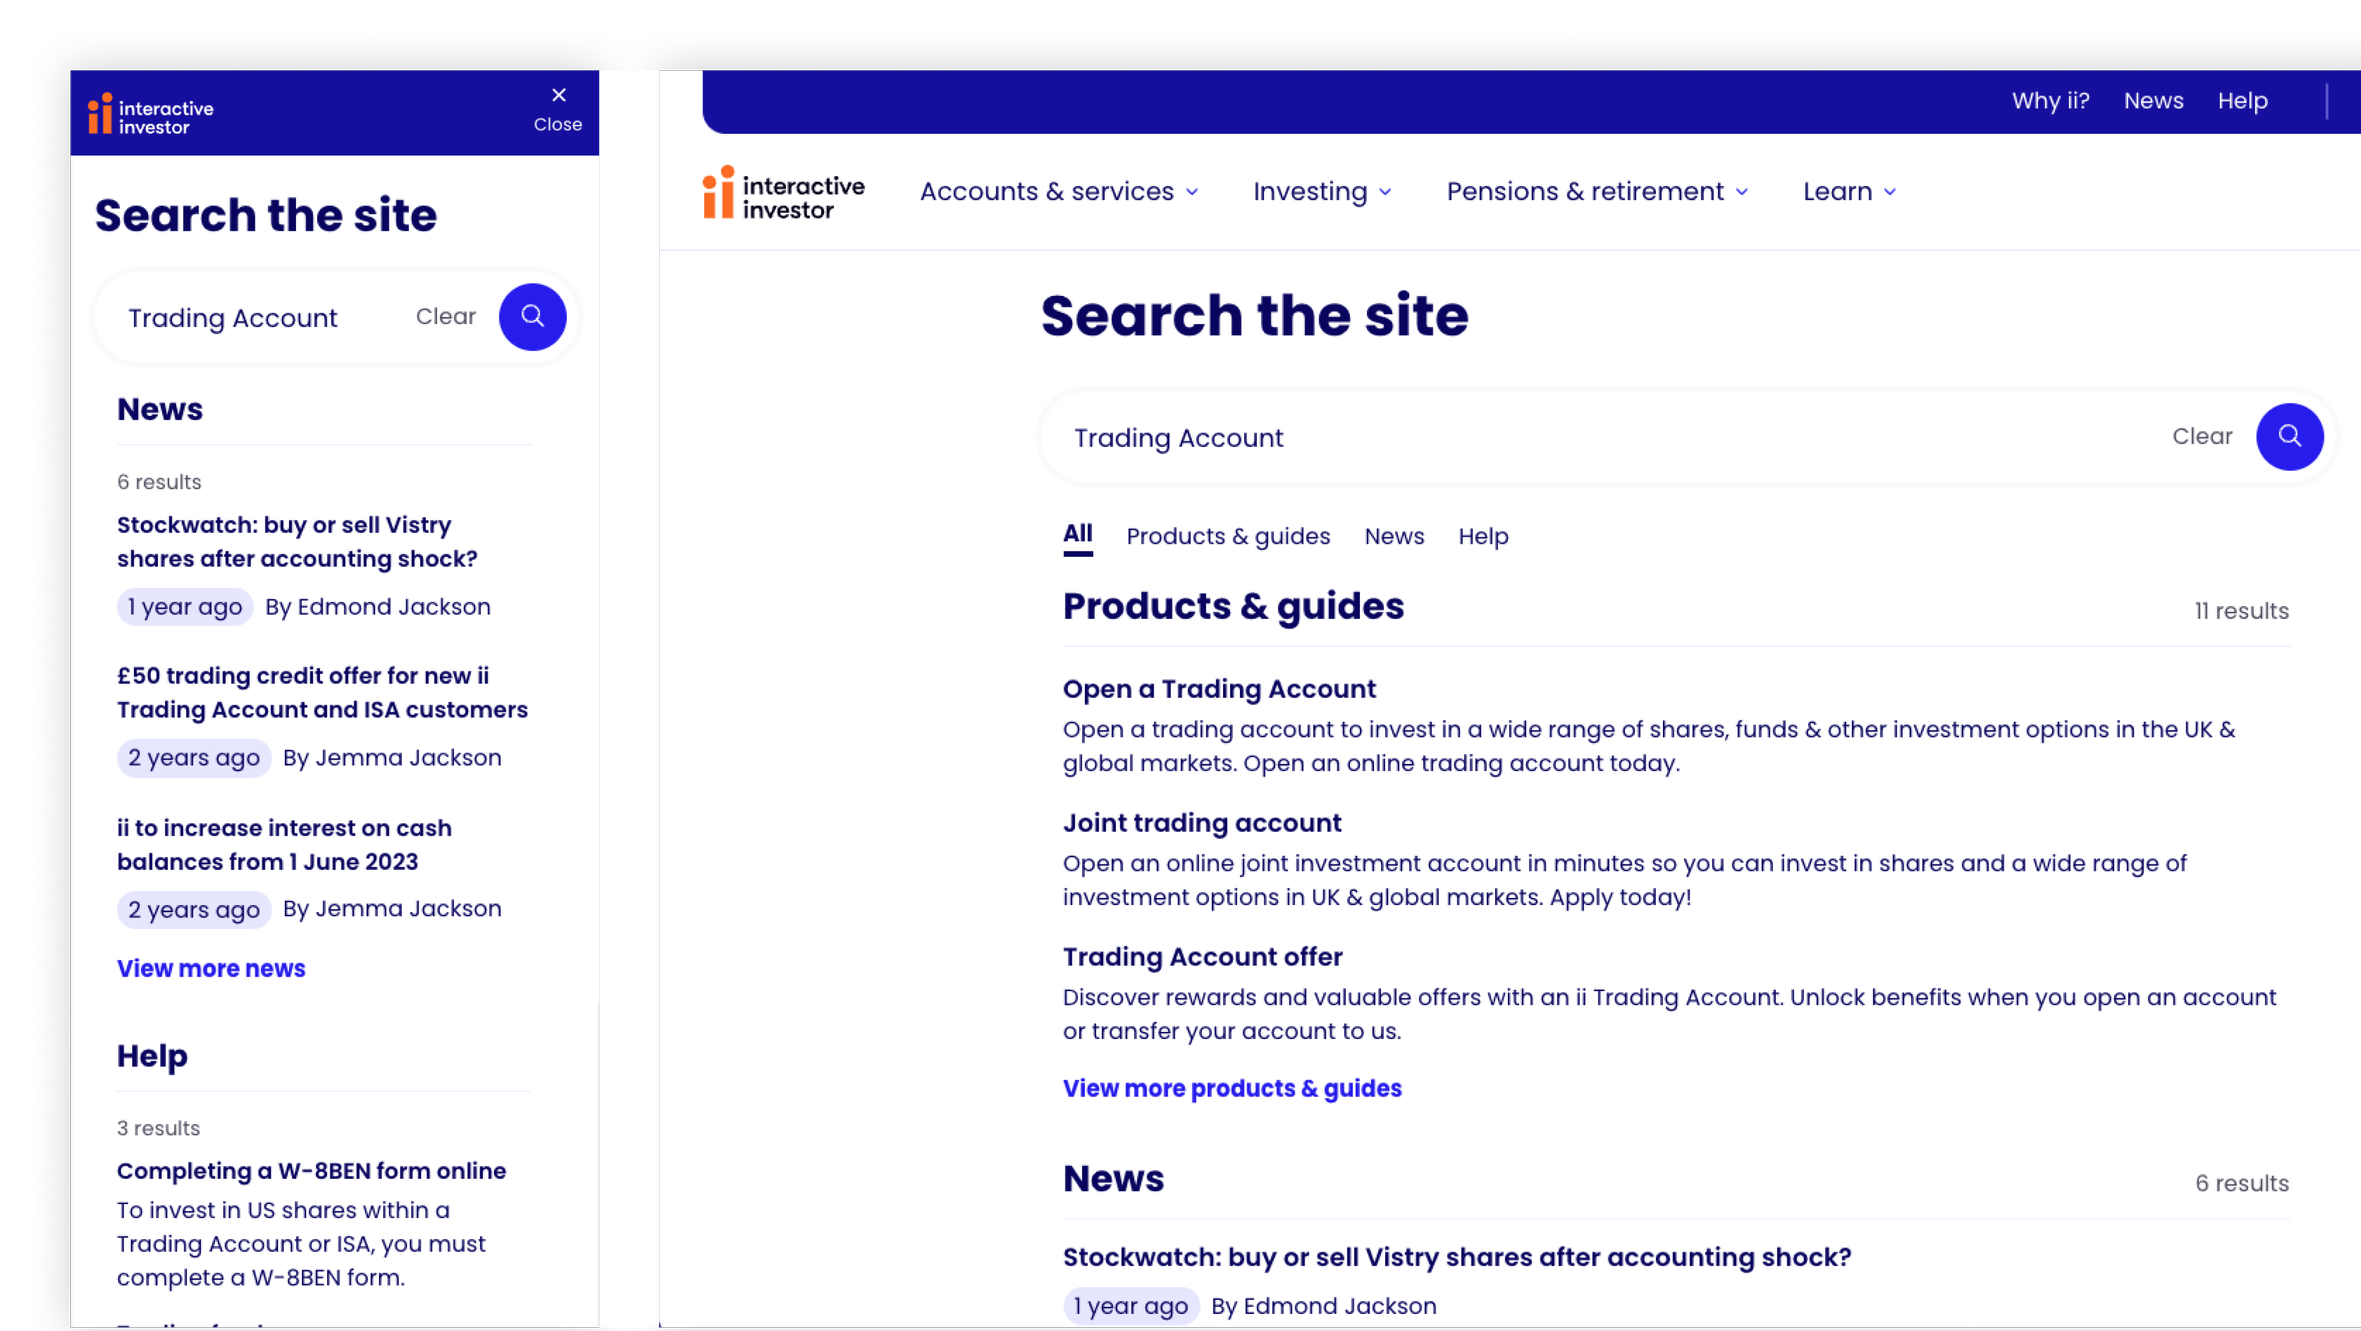Image resolution: width=2361 pixels, height=1331 pixels.
Task: Click the interactive investor logo in main navigation
Action: pos(783,192)
